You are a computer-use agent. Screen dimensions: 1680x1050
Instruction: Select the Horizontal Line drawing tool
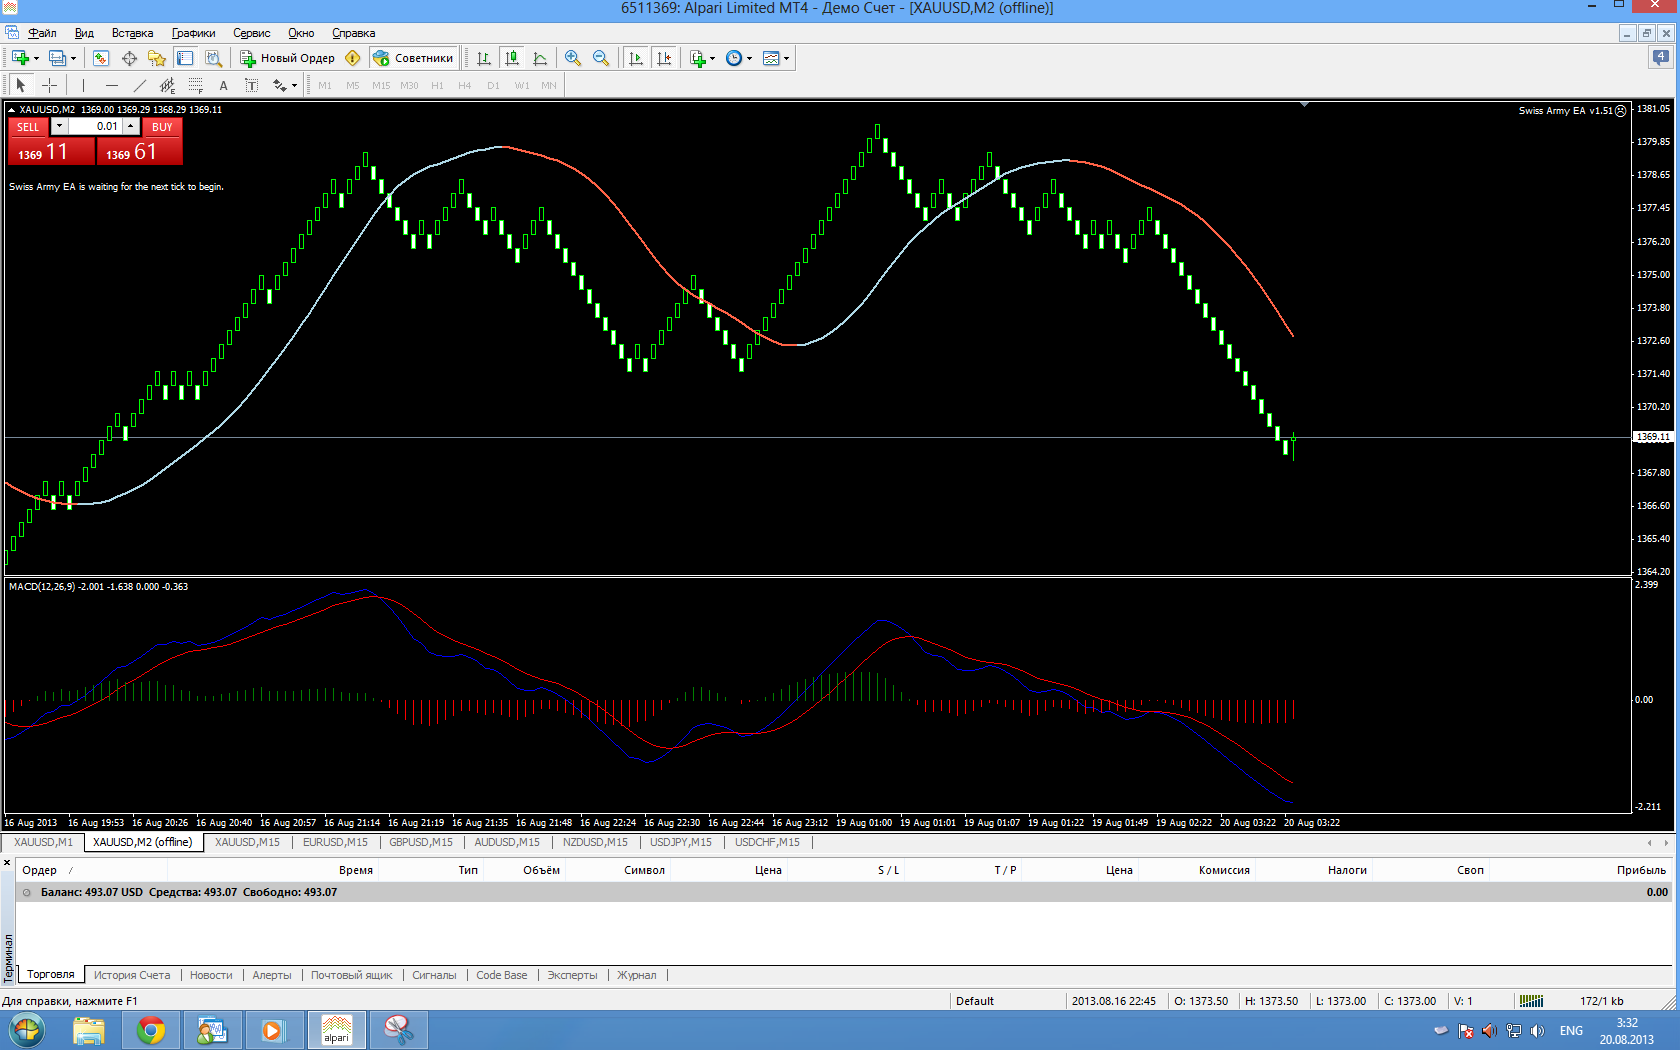(111, 85)
